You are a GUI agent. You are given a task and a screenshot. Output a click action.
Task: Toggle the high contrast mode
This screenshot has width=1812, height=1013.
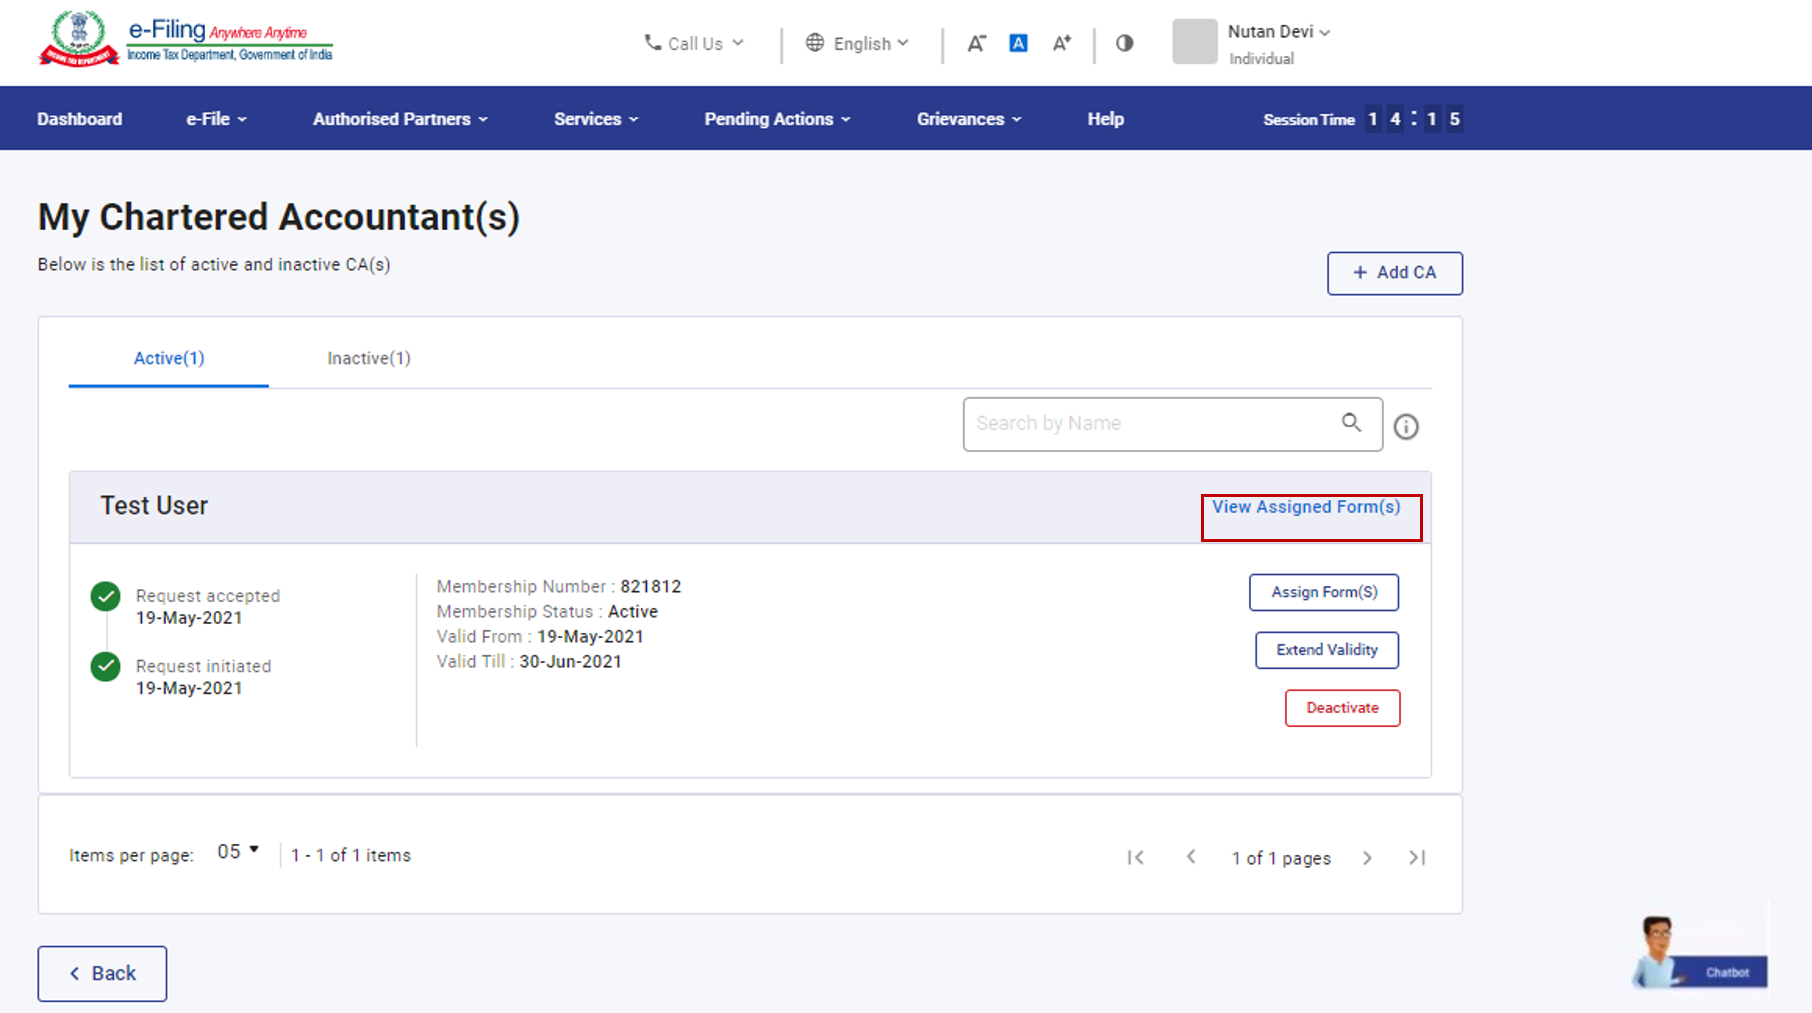pos(1124,43)
